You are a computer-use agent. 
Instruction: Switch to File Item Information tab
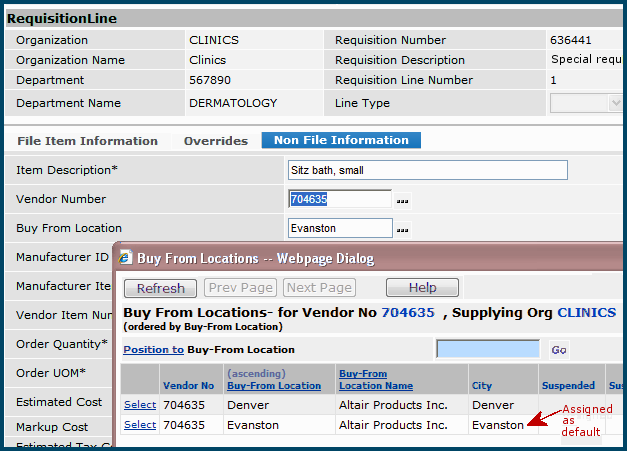click(88, 141)
